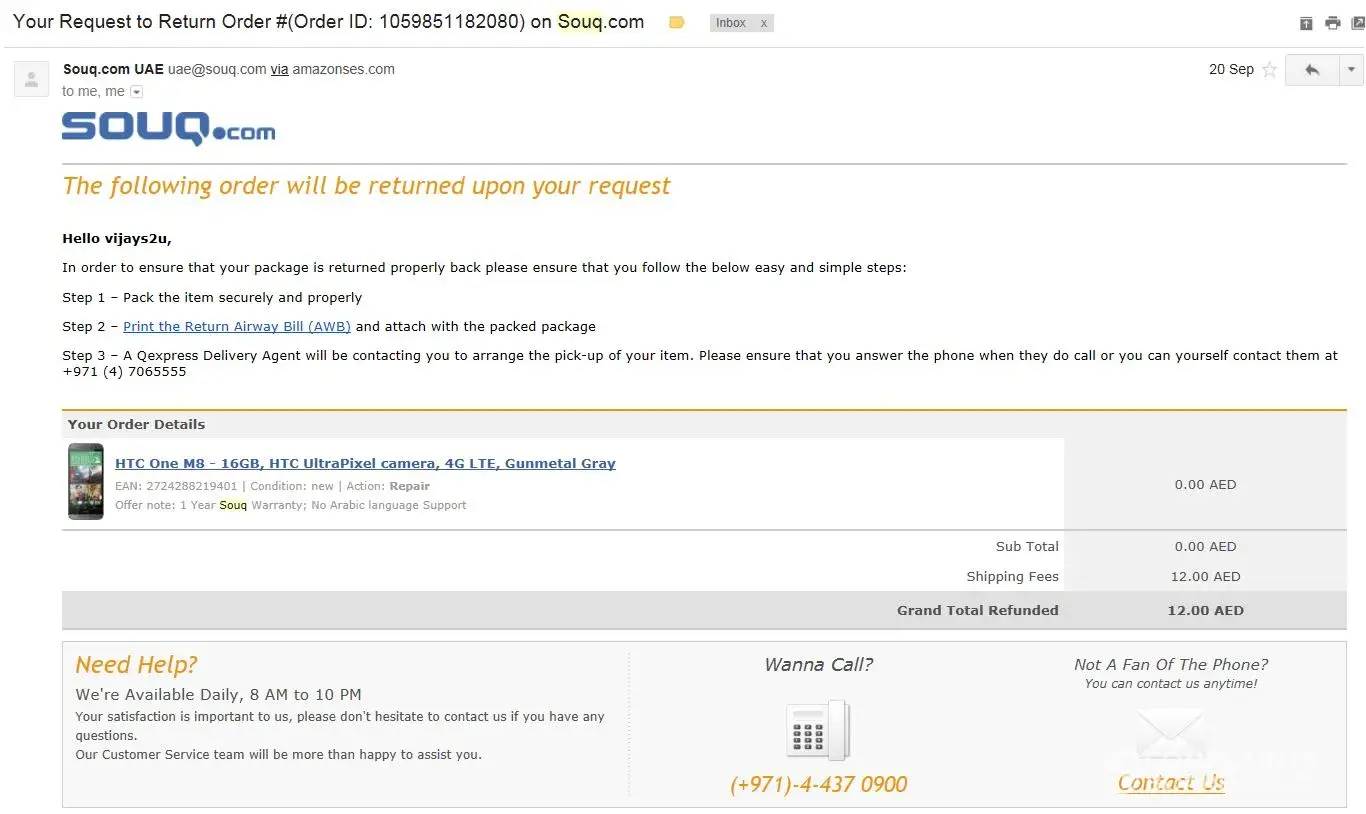
Task: Click the envelope icon above Contact Us
Action: (x=1170, y=734)
